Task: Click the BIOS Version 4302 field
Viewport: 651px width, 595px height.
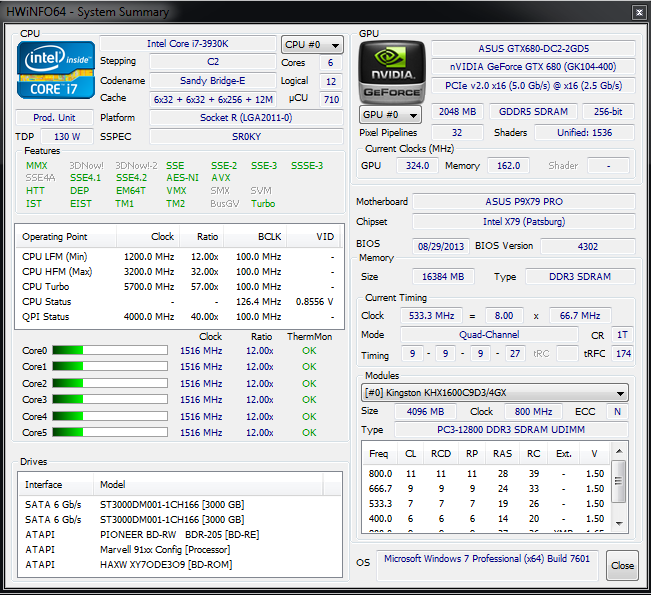Action: point(588,246)
